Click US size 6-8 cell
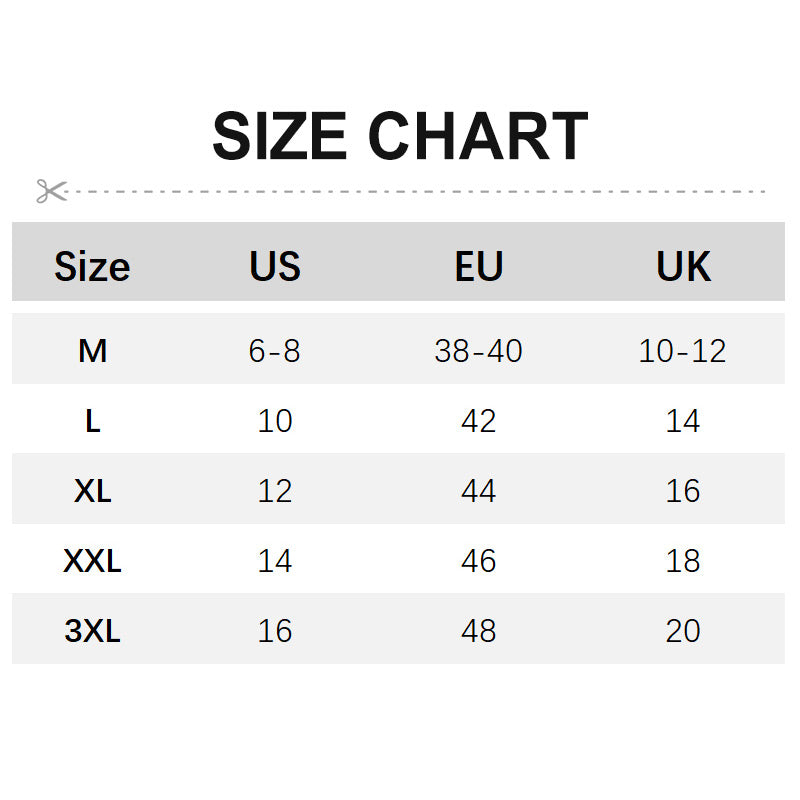This screenshot has height=800, width=800. [x=275, y=351]
